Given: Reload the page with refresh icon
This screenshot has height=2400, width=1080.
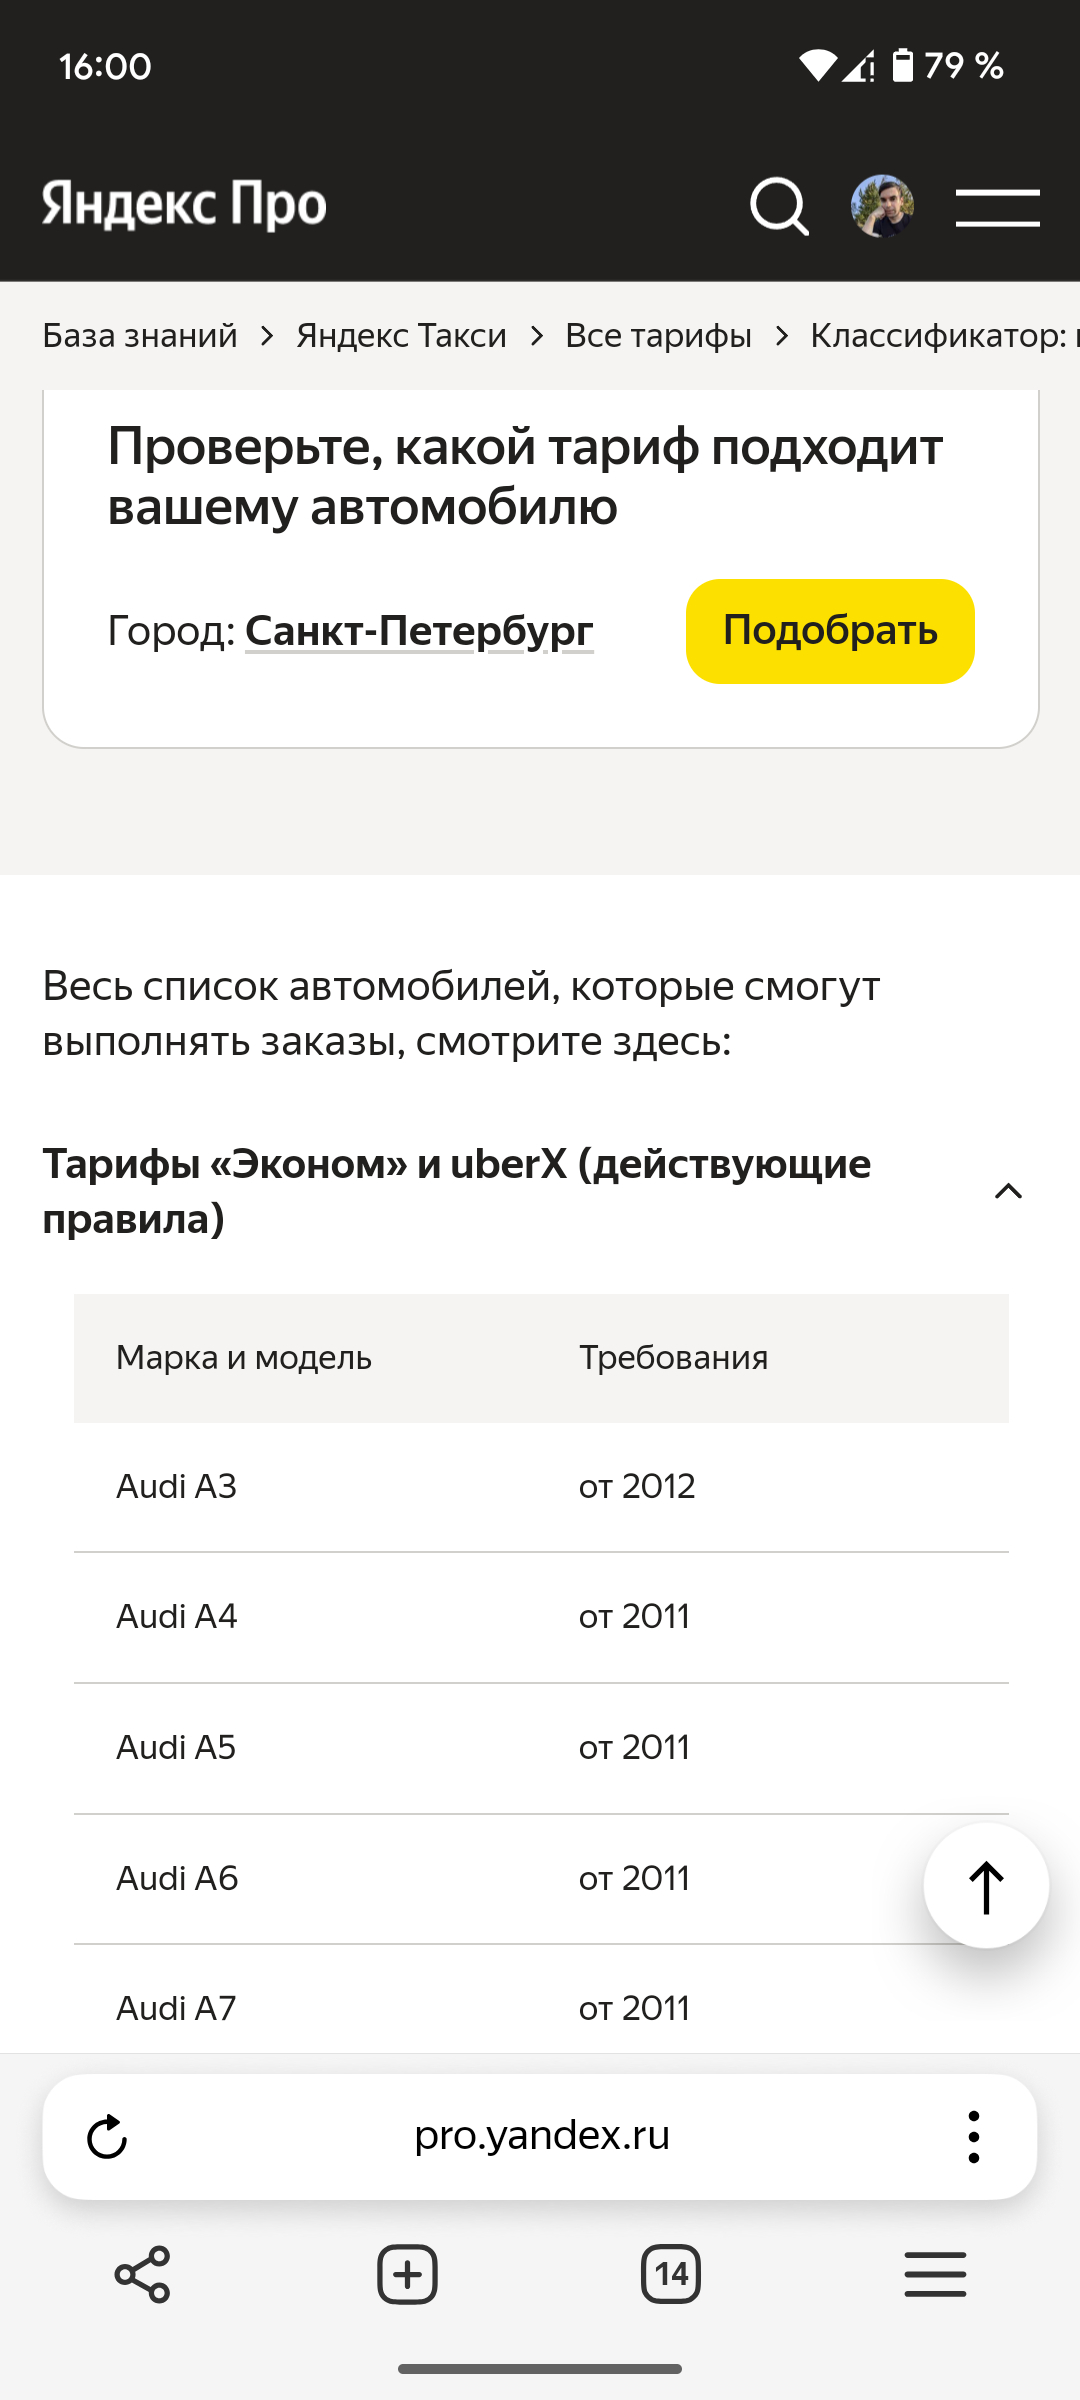Looking at the screenshot, I should pos(107,2137).
